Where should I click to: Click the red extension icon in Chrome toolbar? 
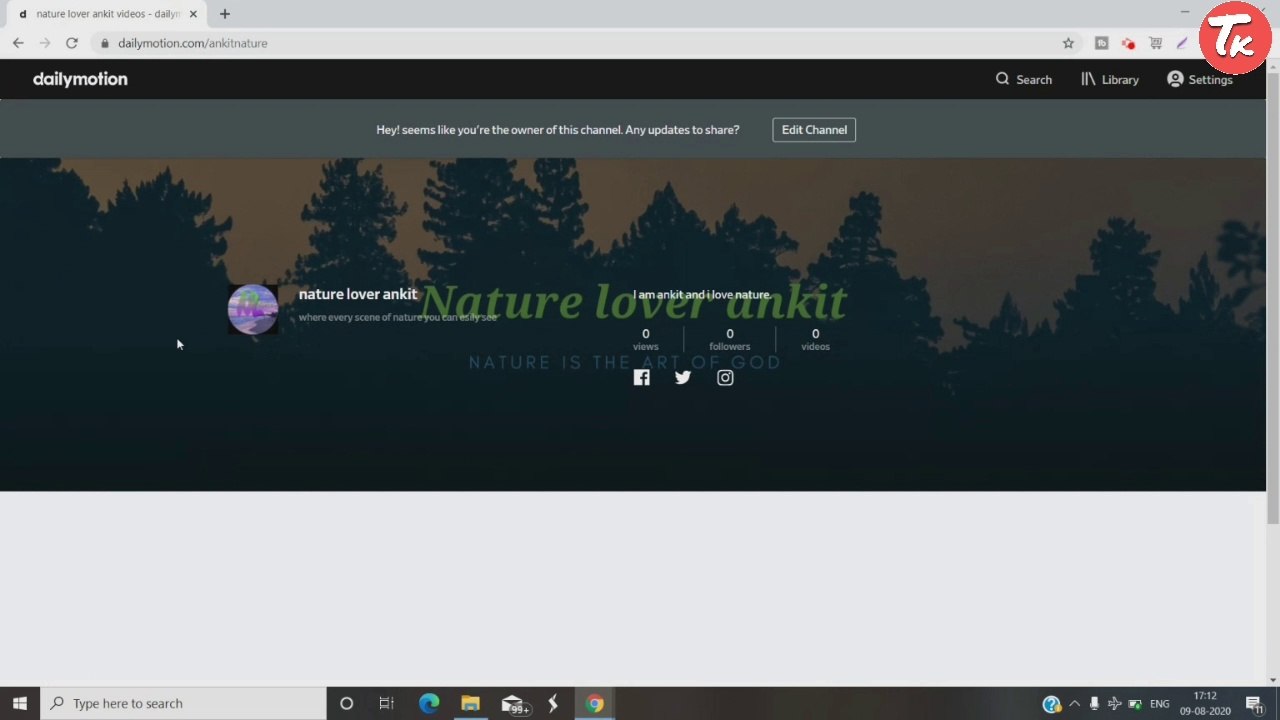coord(1128,43)
